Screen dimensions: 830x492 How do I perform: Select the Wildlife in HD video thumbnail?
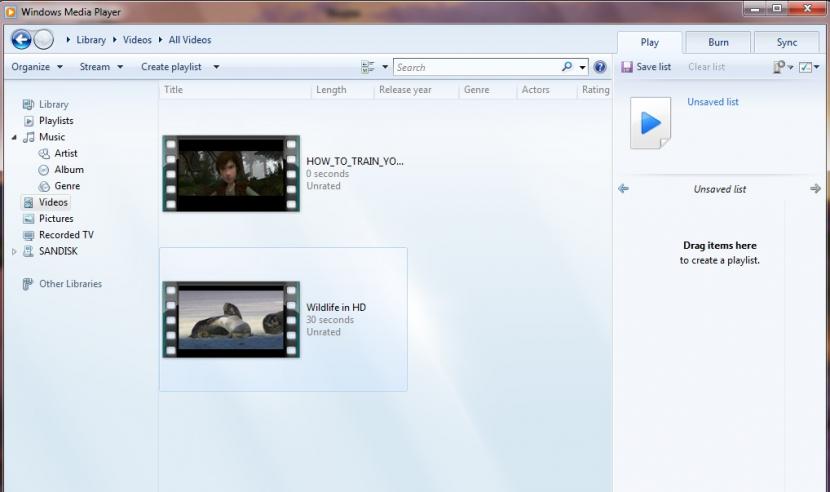(232, 319)
